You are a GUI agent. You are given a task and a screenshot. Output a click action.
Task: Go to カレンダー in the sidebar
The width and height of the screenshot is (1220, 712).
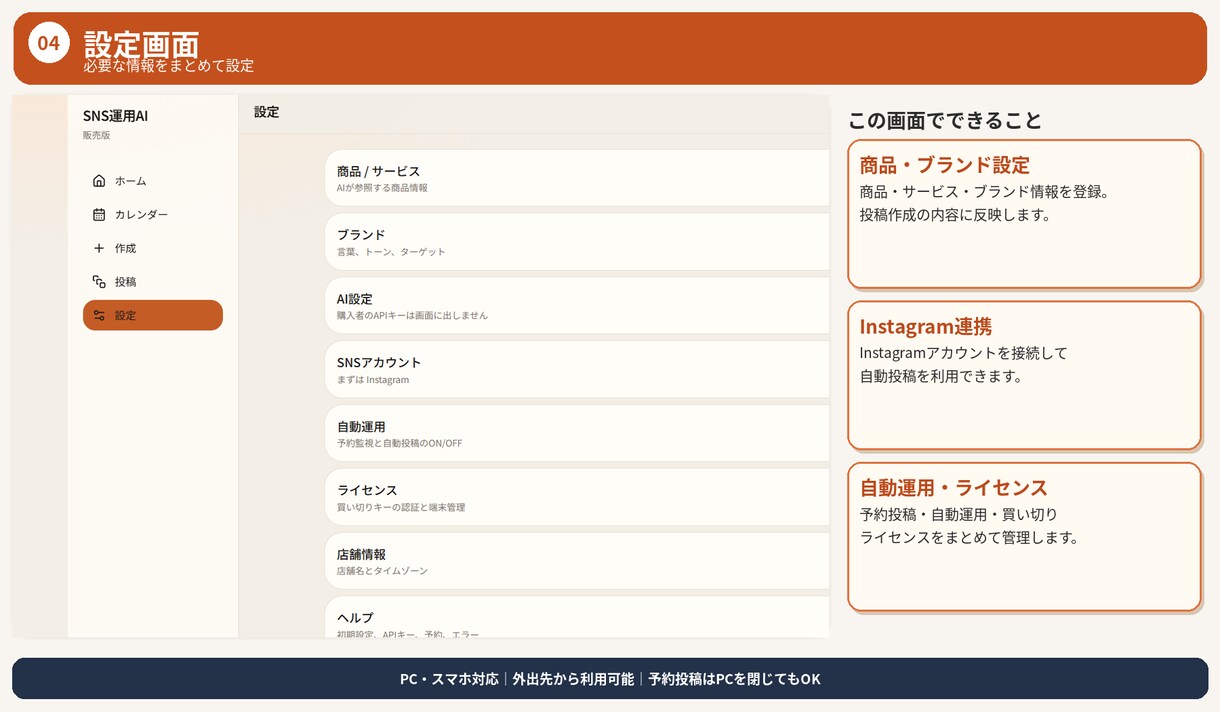[x=153, y=214]
